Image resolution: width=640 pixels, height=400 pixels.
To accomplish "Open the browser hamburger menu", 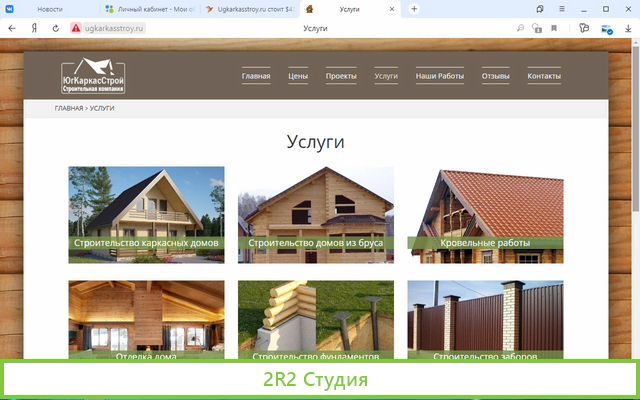I will pos(563,9).
